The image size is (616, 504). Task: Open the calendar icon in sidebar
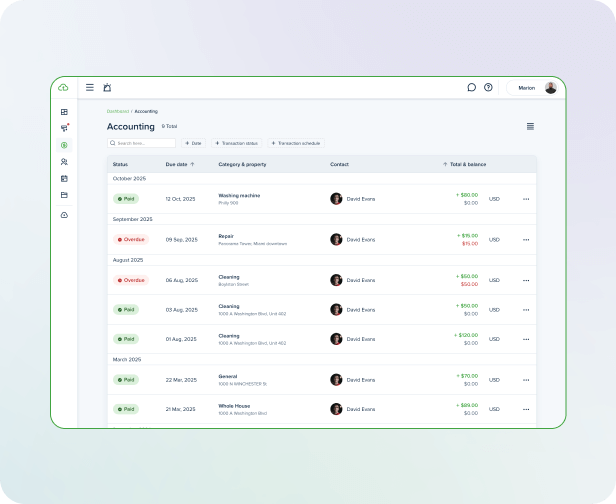(x=64, y=179)
